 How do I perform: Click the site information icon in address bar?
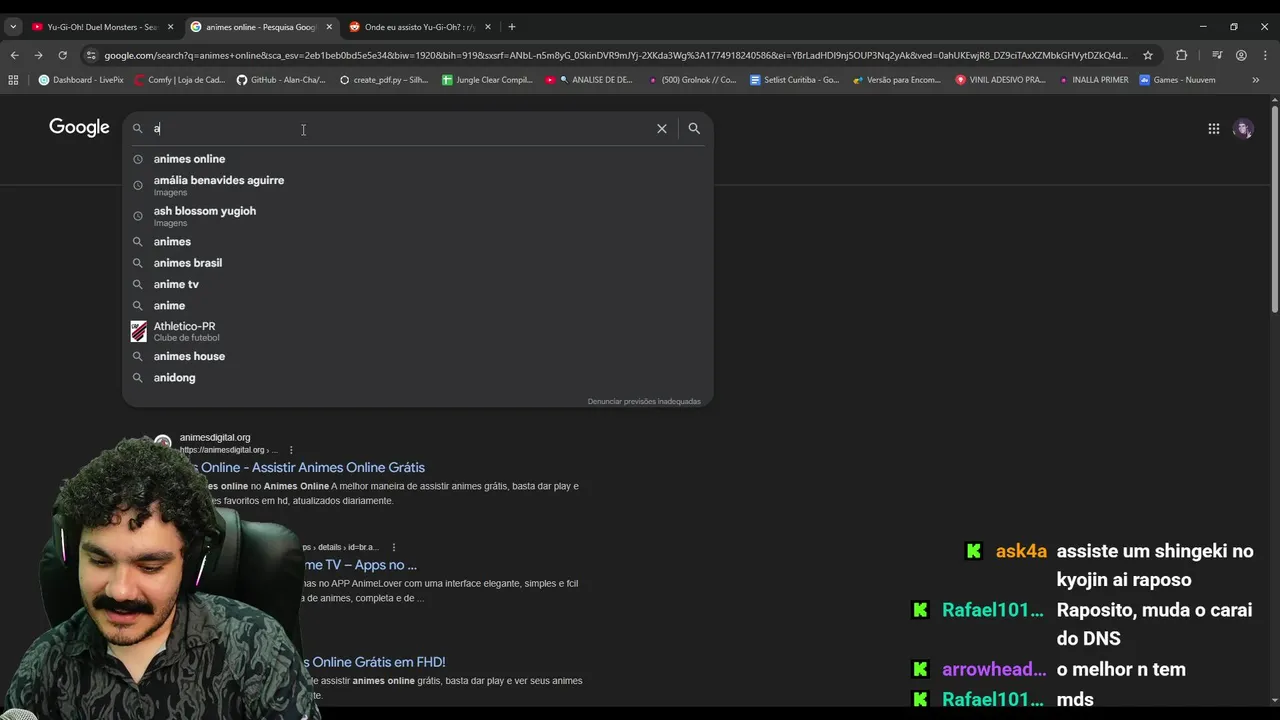(91, 55)
